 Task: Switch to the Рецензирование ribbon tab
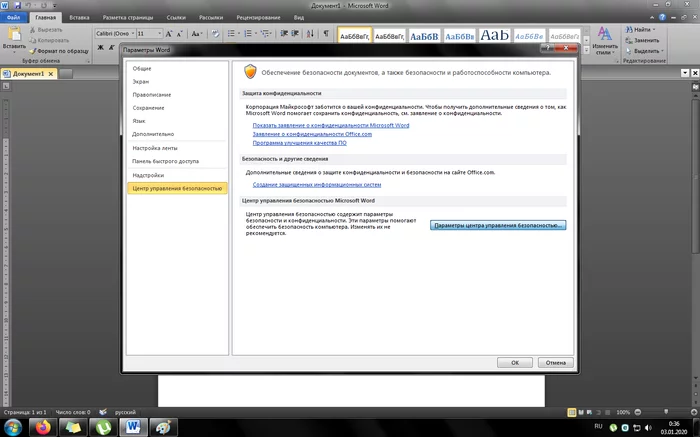point(258,17)
